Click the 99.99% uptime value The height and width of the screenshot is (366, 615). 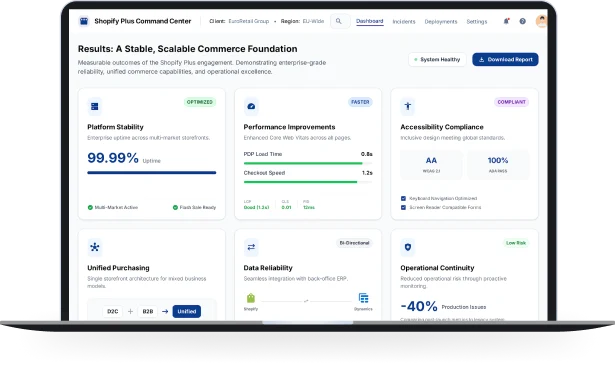tap(113, 158)
